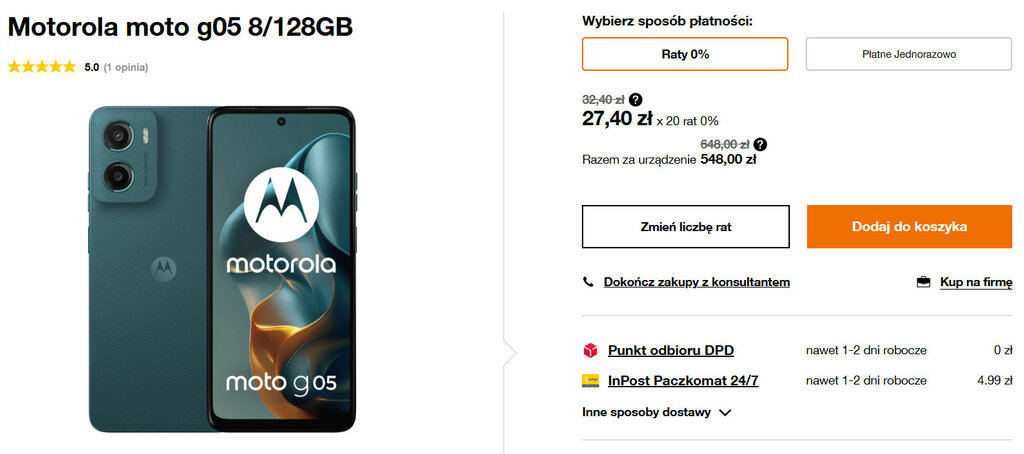The width and height of the screenshot is (1024, 454).
Task: Expand Inne sposoby dostawy
Action: (x=646, y=412)
